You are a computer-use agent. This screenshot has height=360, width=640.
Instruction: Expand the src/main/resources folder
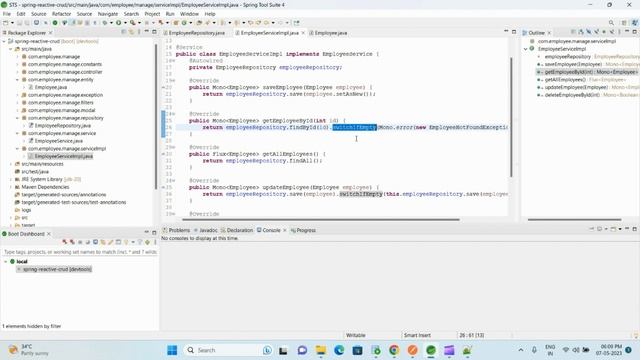pos(11,164)
